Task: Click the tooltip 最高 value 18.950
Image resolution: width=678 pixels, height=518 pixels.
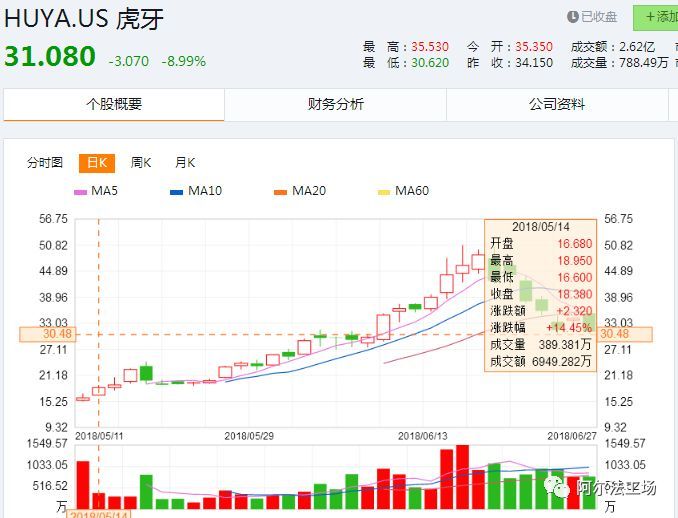Action: coord(574,261)
